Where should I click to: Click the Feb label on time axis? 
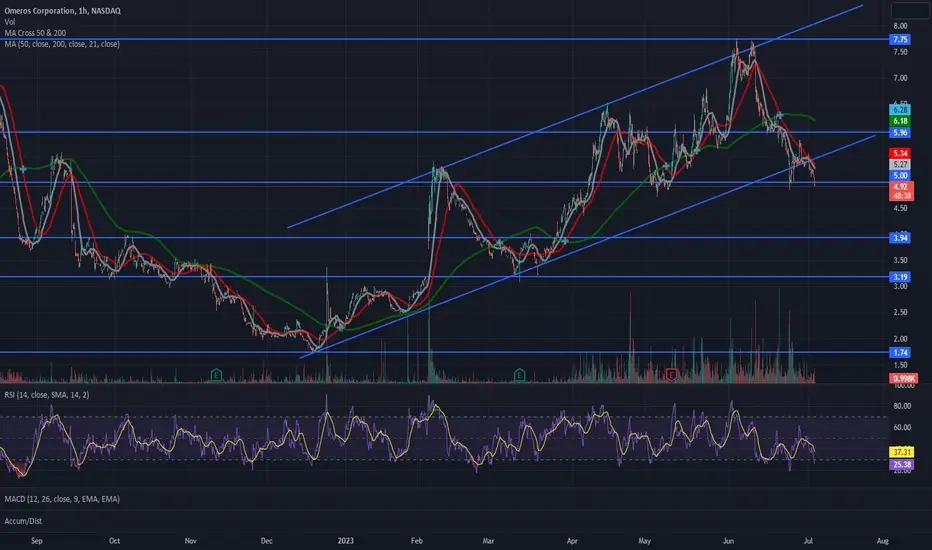[417, 541]
